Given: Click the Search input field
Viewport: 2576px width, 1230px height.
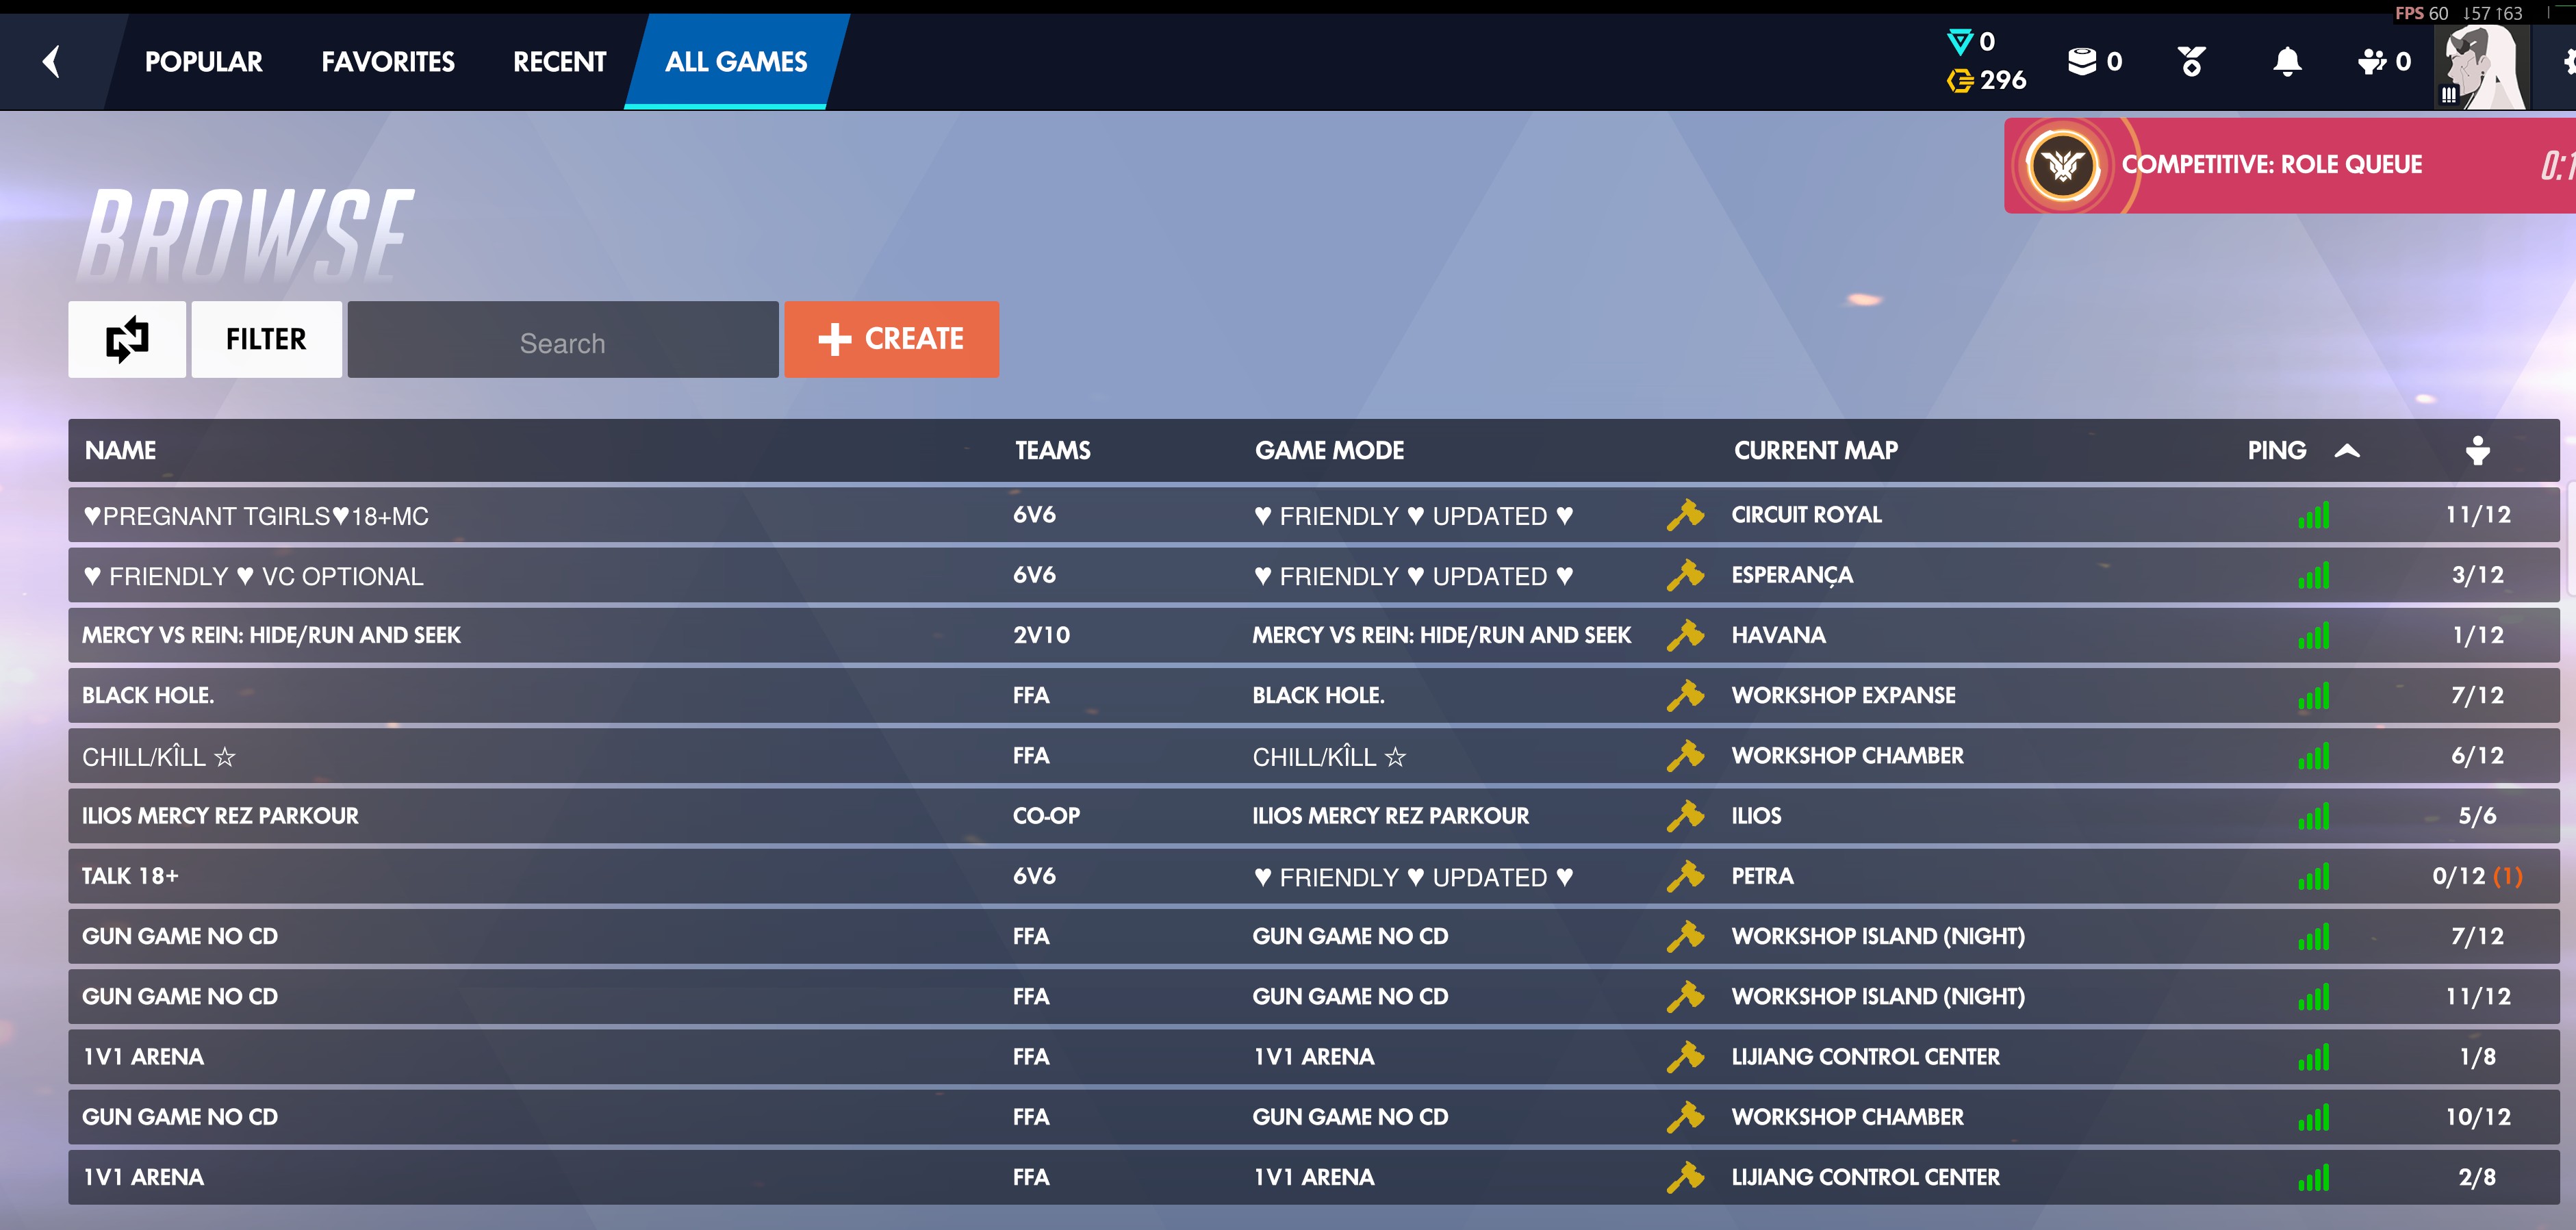Looking at the screenshot, I should pos(563,340).
